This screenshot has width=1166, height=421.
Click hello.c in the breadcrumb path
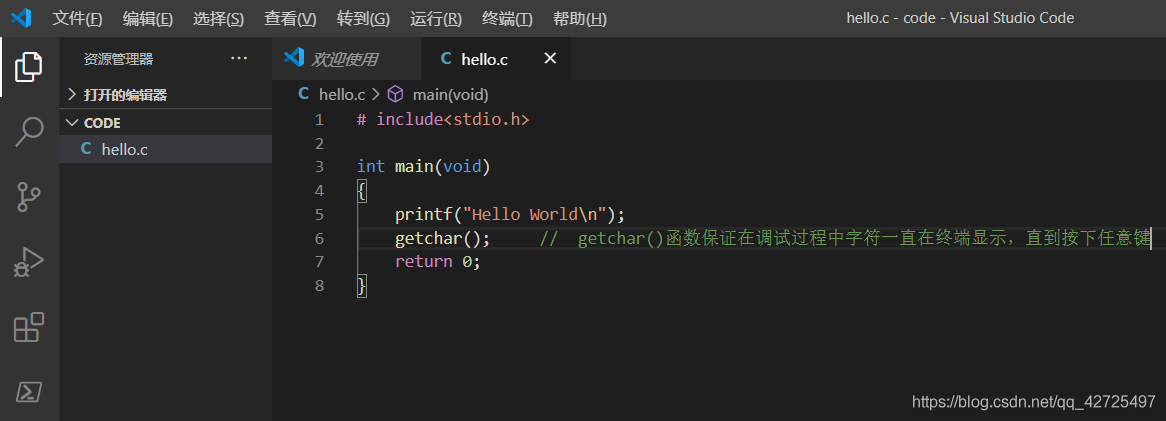coord(341,94)
